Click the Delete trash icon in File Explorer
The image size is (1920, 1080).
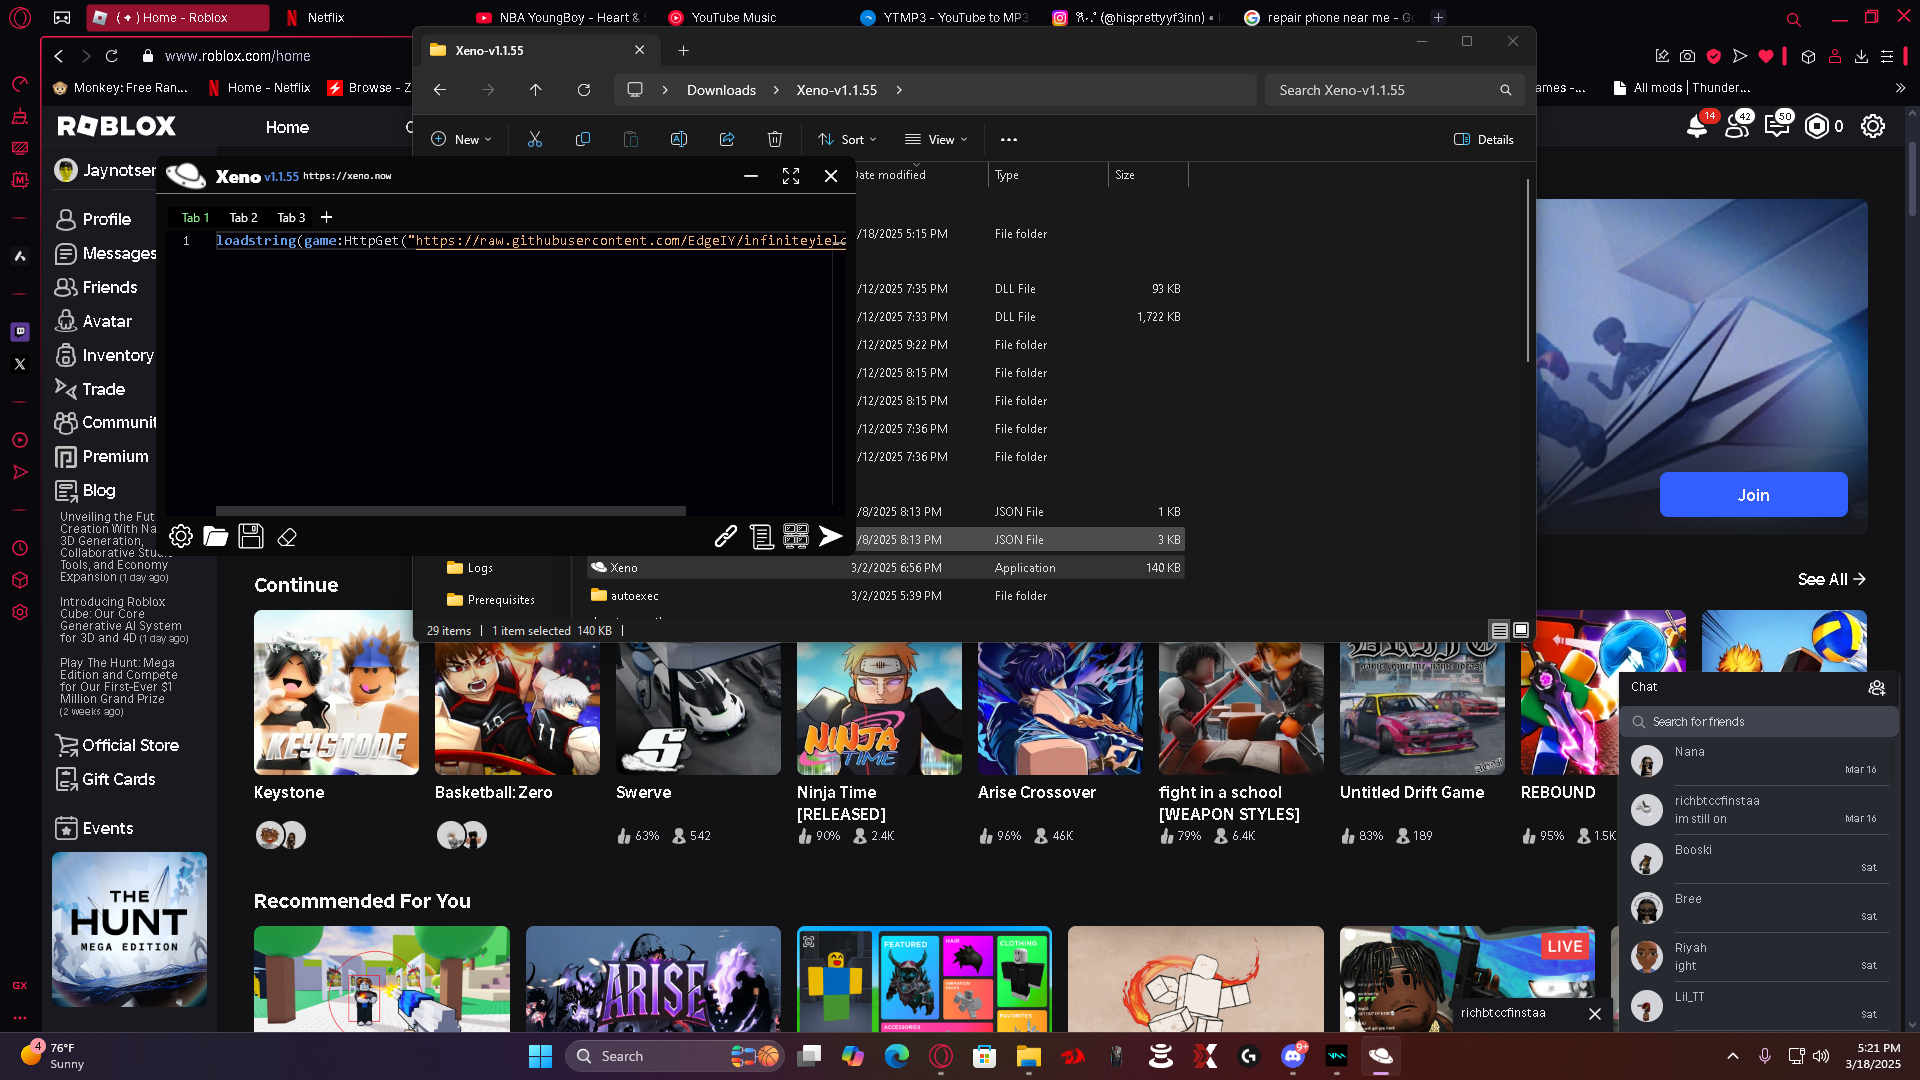(x=775, y=140)
